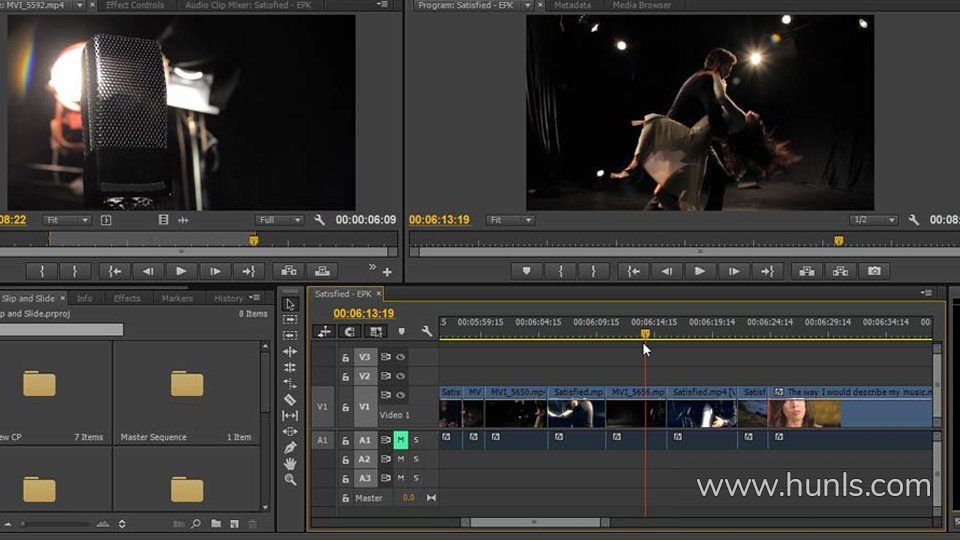Solo track A1
Image resolution: width=960 pixels, height=540 pixels.
(x=416, y=440)
